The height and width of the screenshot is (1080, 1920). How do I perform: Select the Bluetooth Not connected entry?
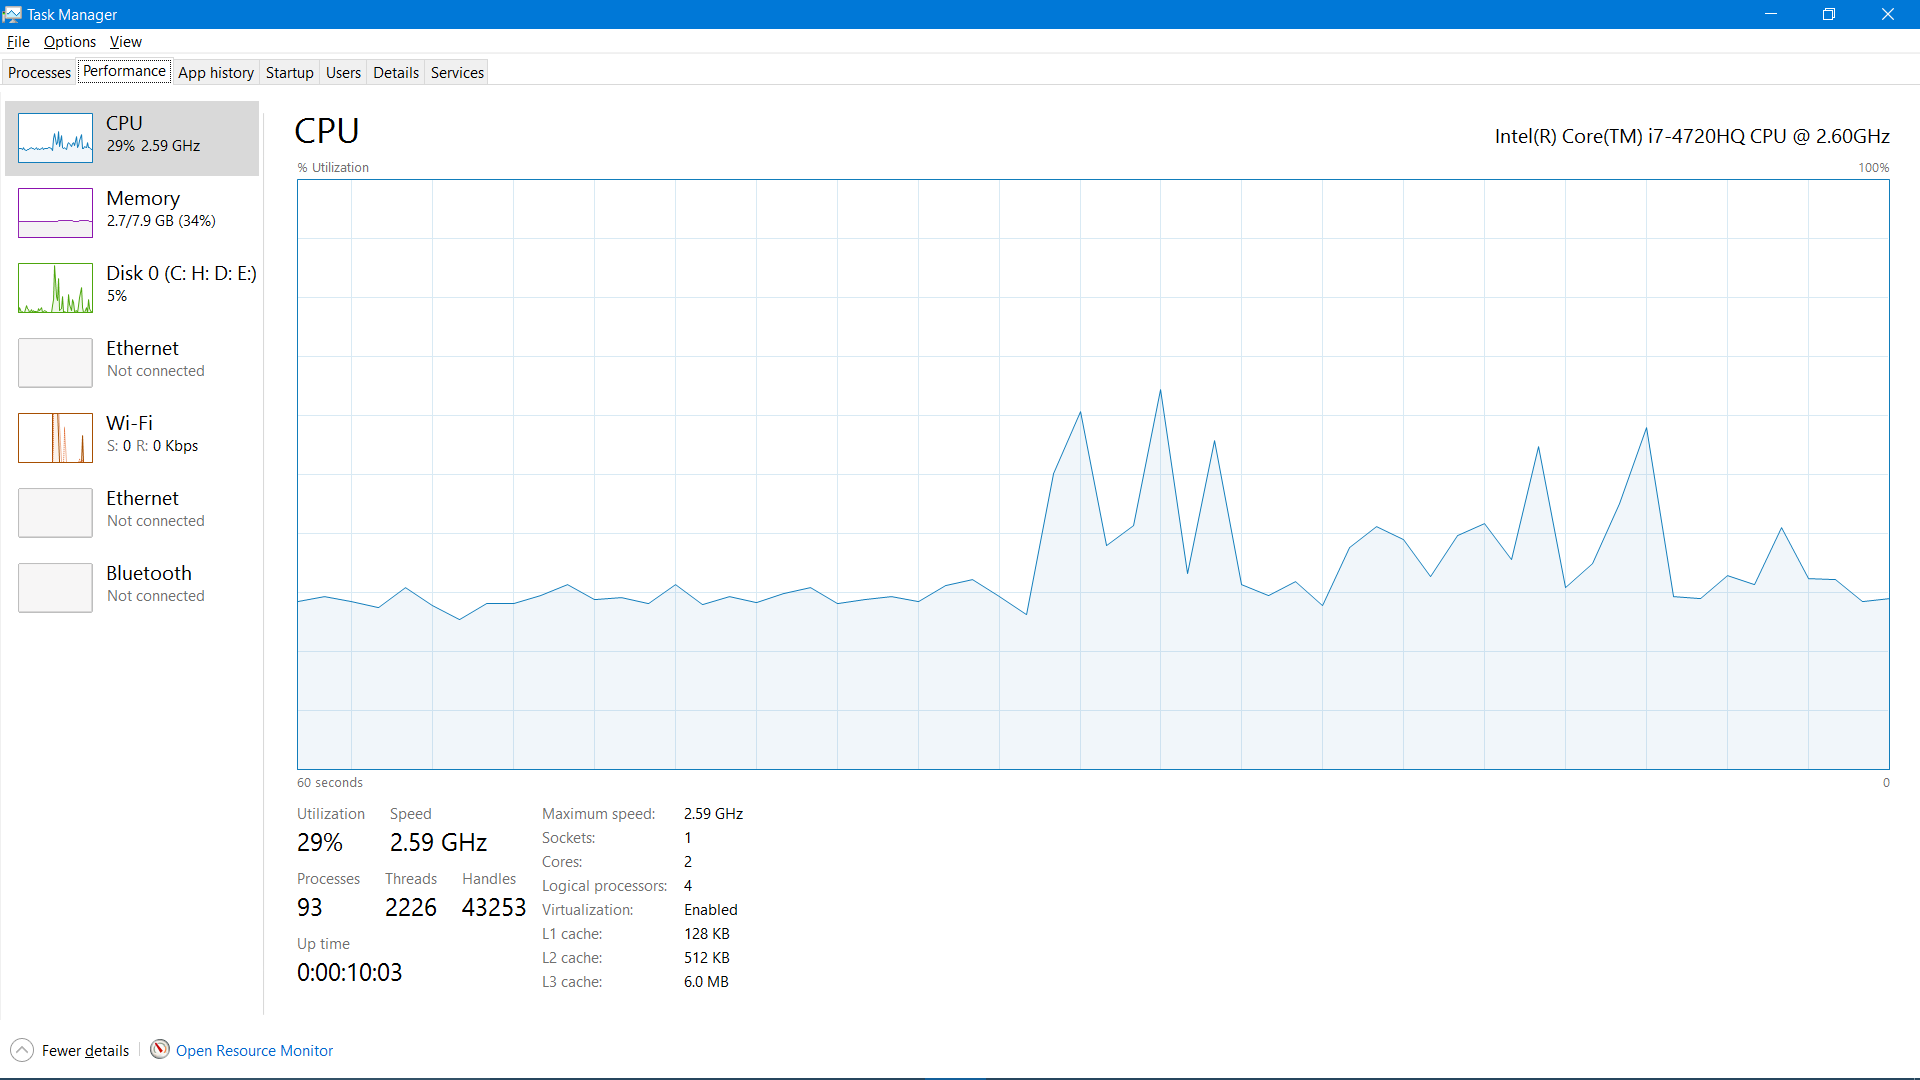click(x=132, y=588)
